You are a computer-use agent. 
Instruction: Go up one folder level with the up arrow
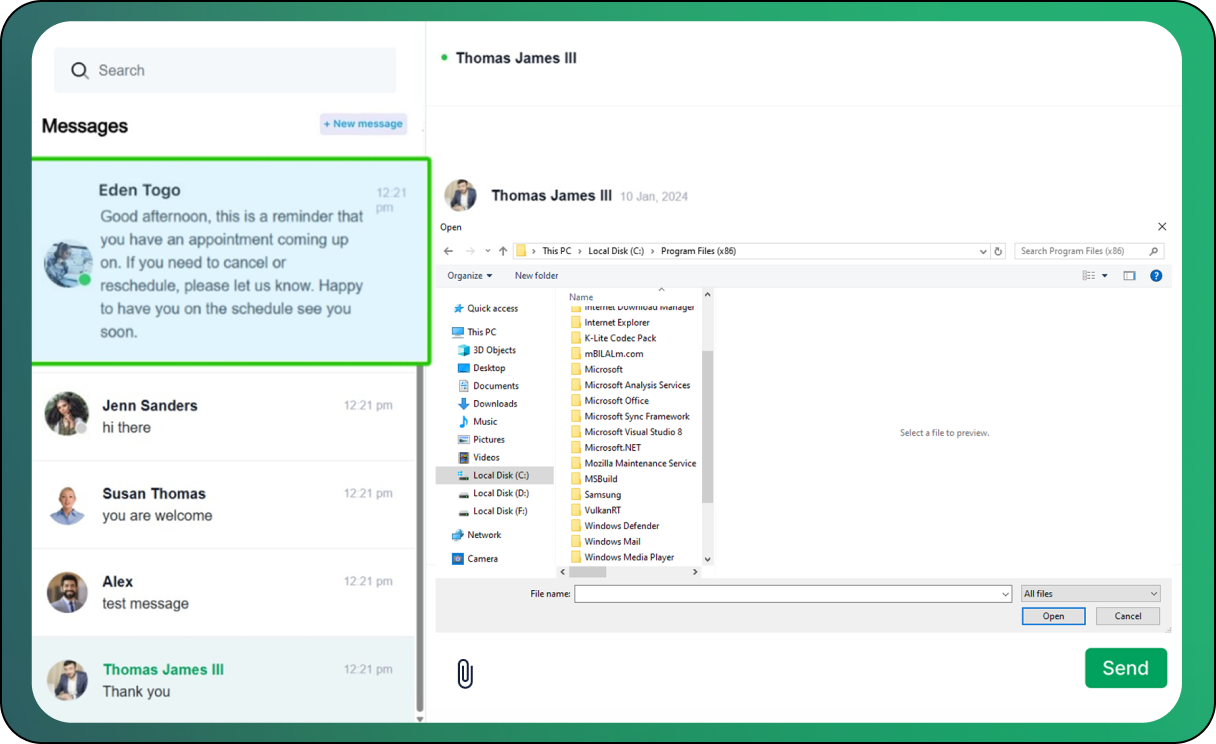click(x=503, y=251)
